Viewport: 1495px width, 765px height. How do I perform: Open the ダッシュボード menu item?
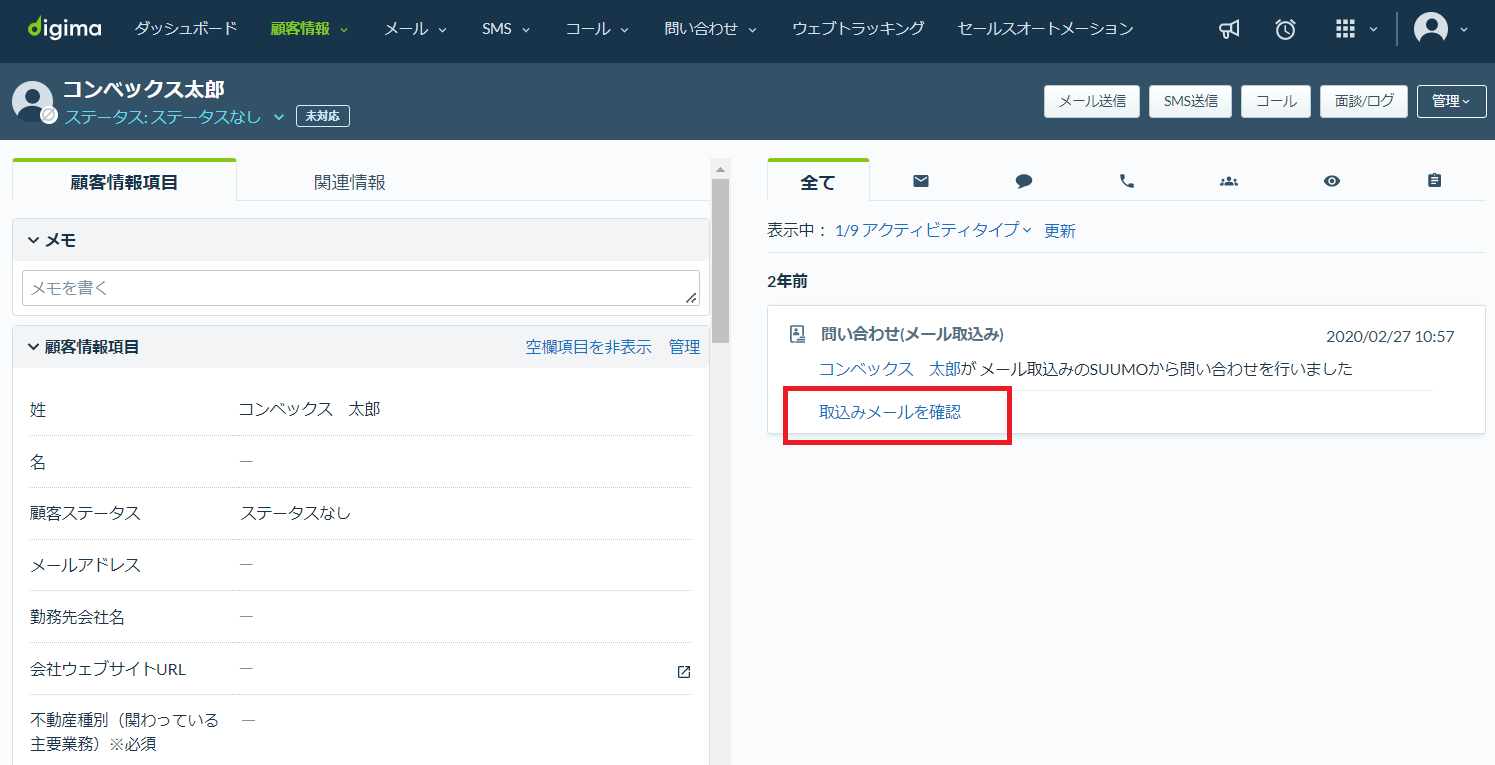186,29
